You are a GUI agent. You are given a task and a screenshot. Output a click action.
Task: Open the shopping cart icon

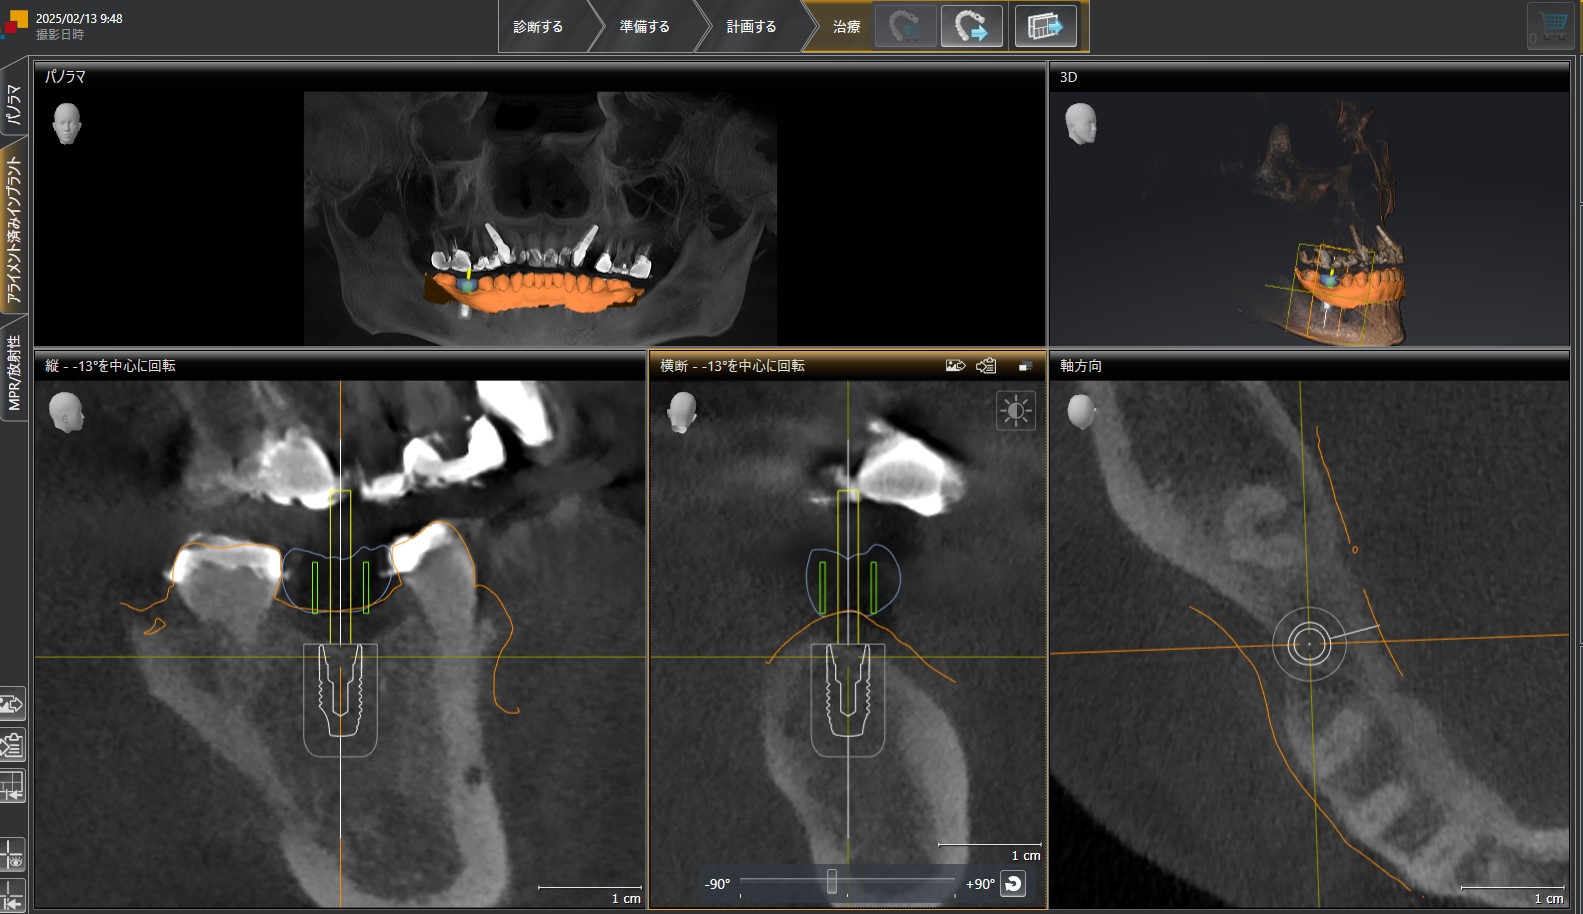1551,25
